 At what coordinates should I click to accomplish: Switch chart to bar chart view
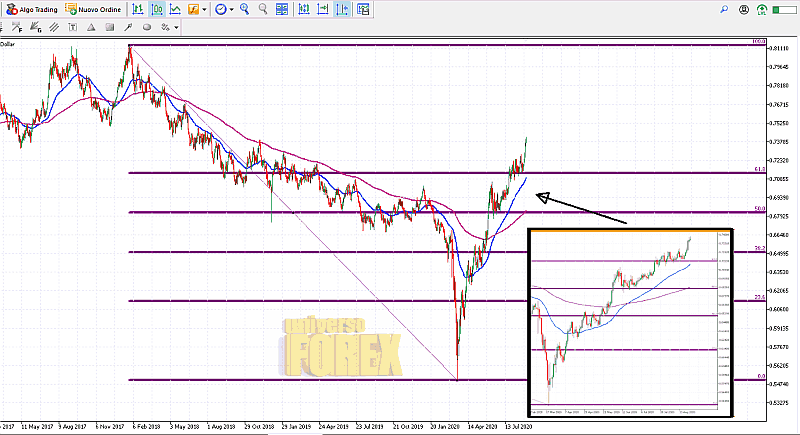(x=137, y=9)
